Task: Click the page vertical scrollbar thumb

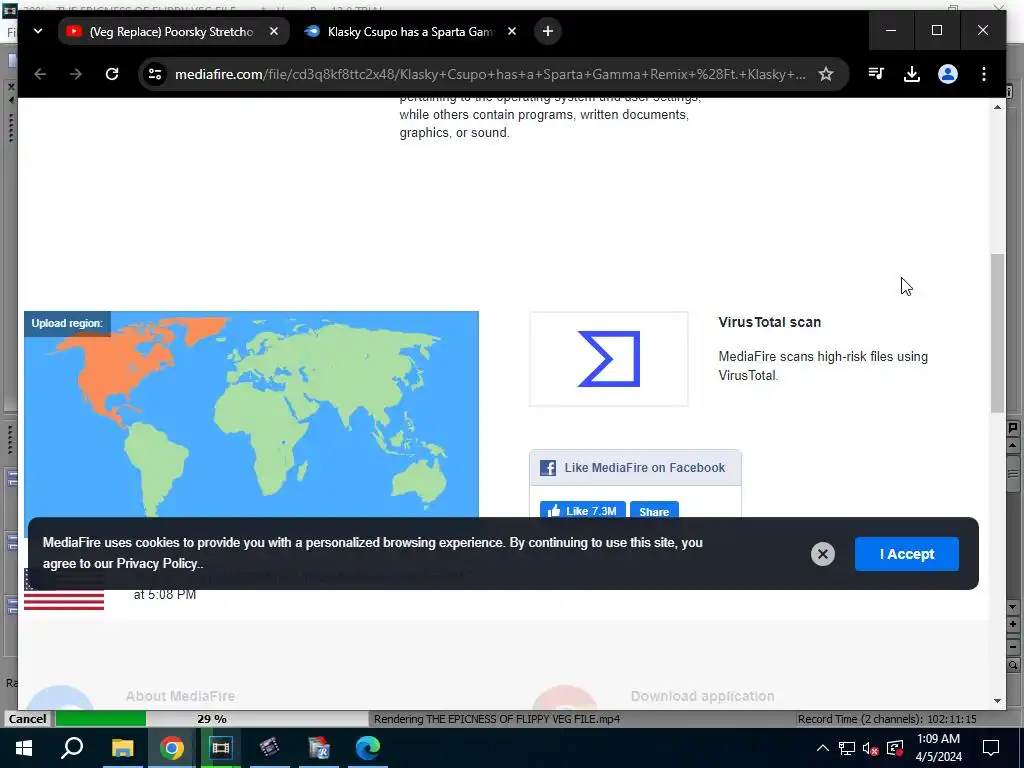Action: (x=997, y=333)
